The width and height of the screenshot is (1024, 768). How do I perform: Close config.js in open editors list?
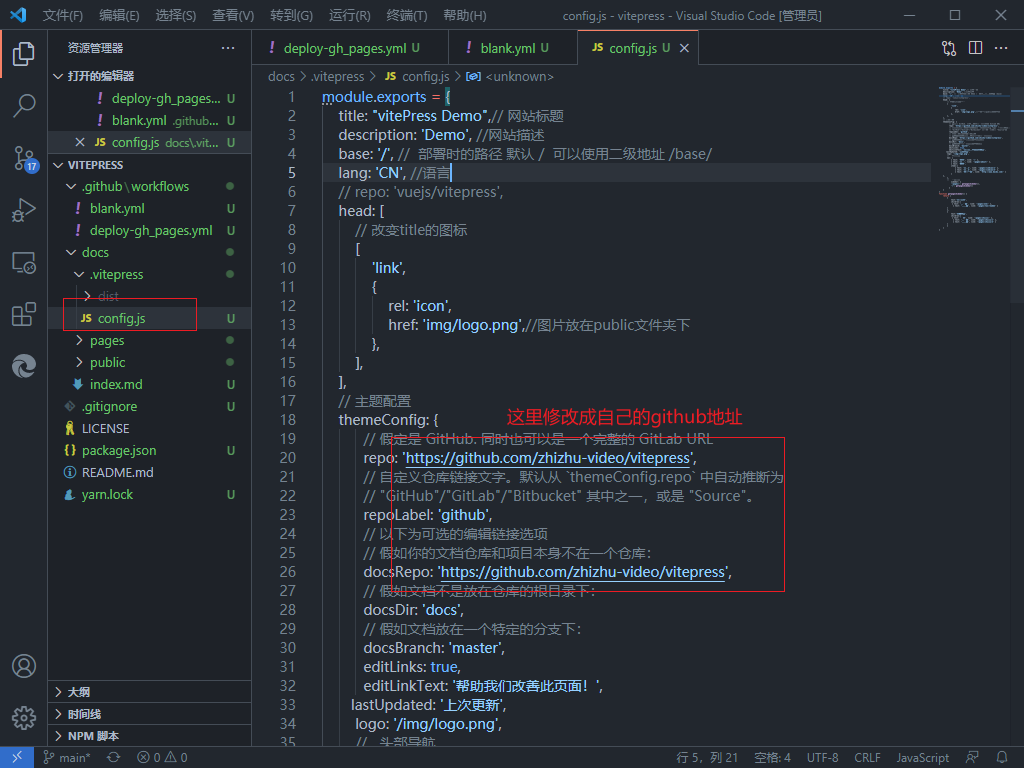pos(80,142)
